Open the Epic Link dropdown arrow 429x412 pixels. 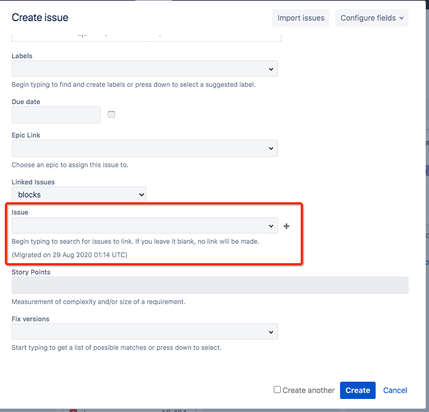coord(271,148)
